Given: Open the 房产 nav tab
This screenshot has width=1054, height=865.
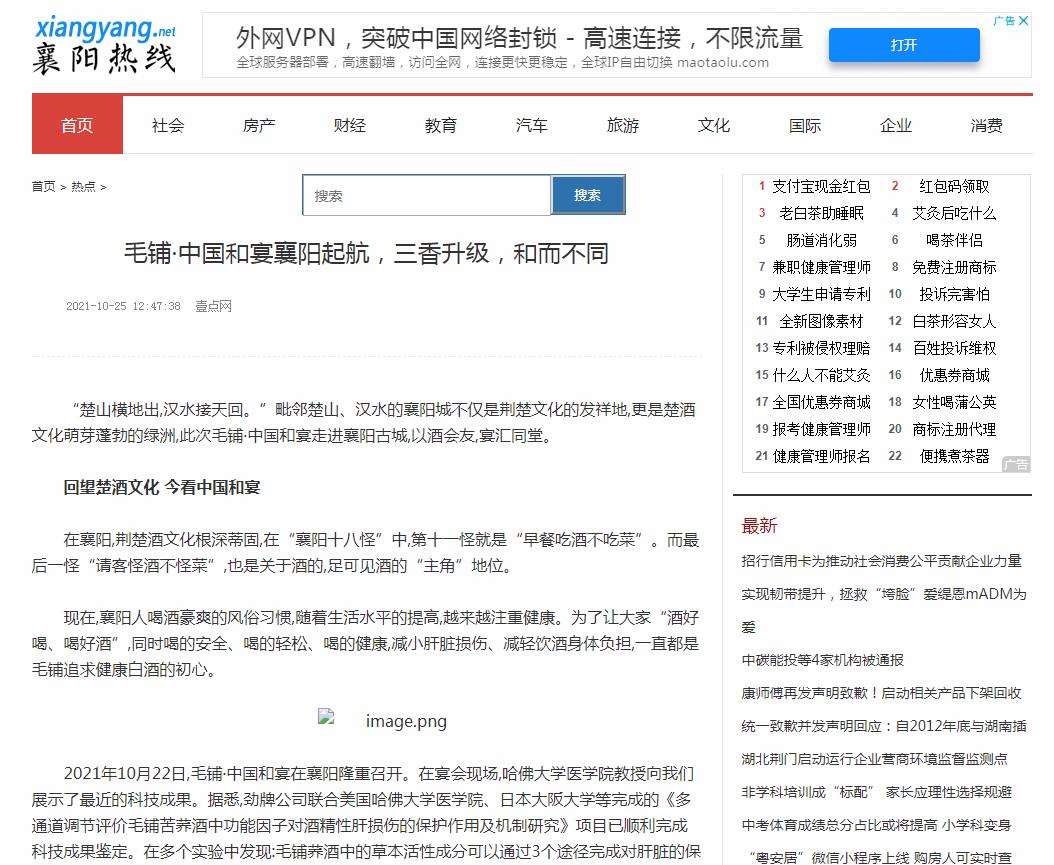Looking at the screenshot, I should click(259, 125).
